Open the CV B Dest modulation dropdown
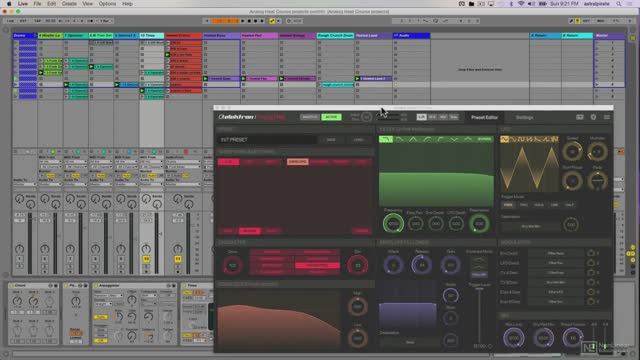 pos(556,282)
